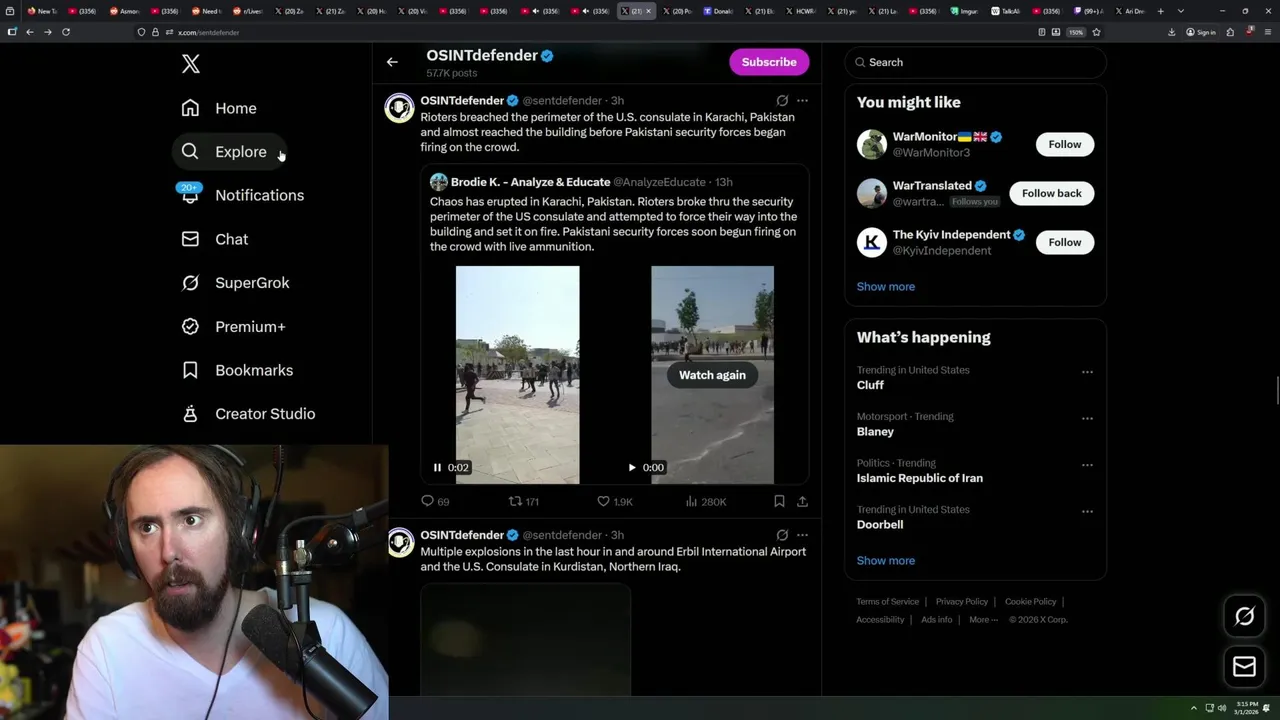Image resolution: width=1280 pixels, height=720 pixels.
Task: Open Chat in the sidebar
Action: tap(214, 239)
